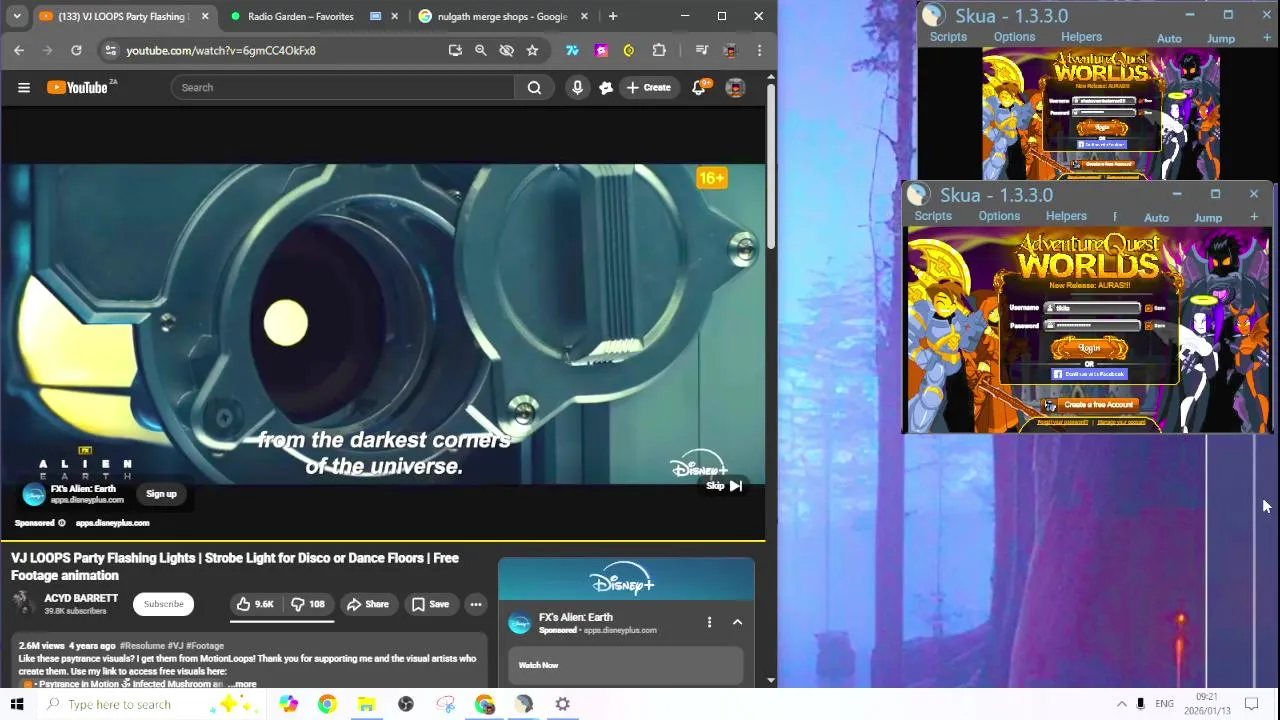
Task: Reload the YouTube page
Action: [x=76, y=50]
